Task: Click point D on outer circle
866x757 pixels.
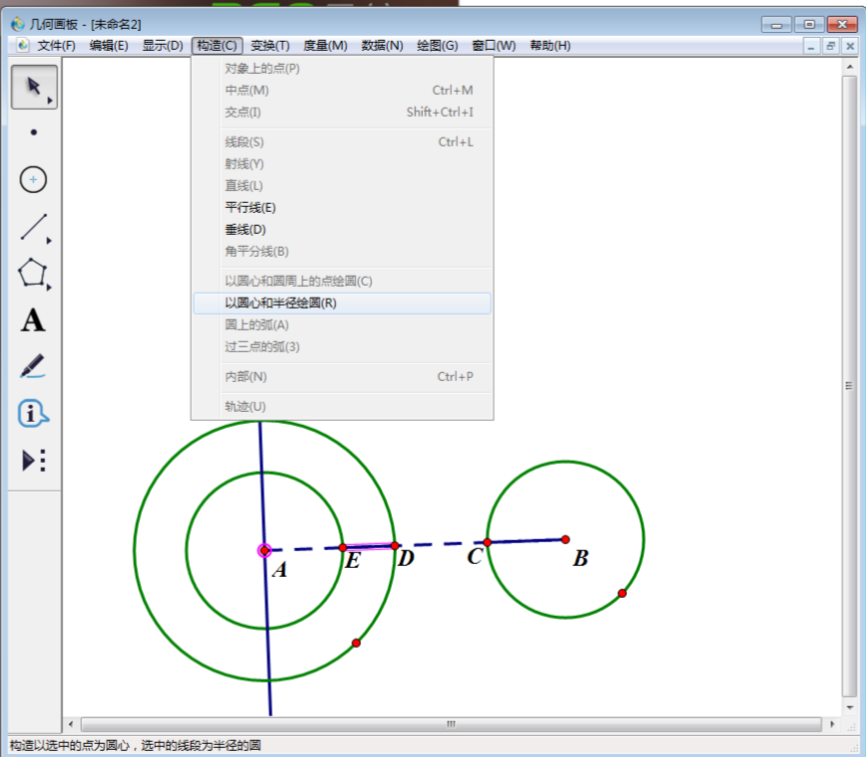Action: (x=395, y=546)
